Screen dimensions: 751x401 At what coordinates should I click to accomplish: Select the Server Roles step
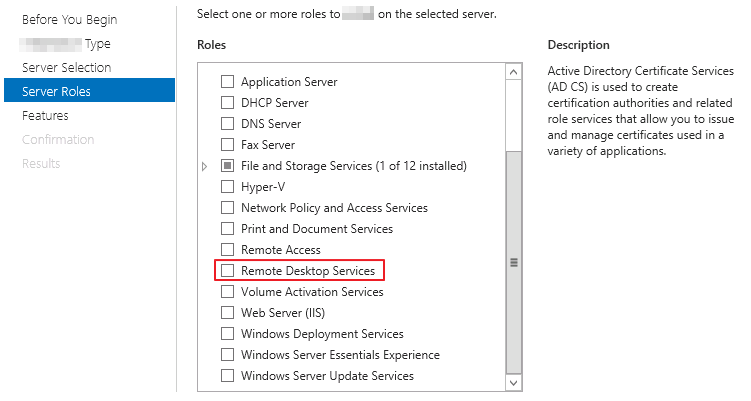(90, 91)
